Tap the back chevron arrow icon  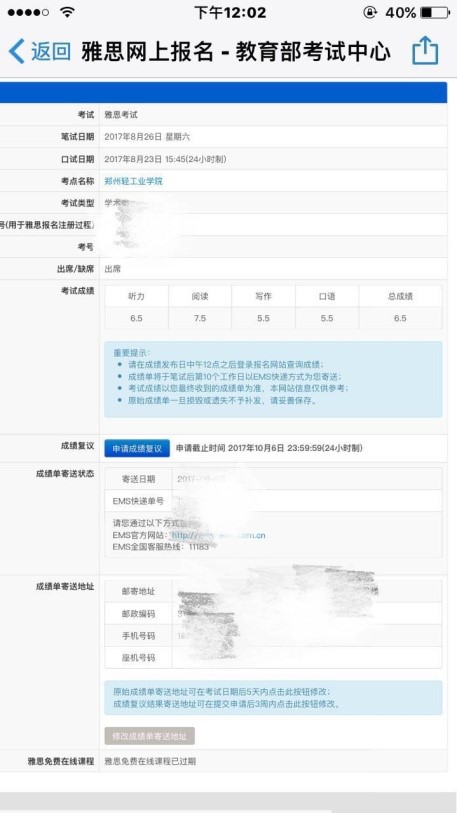[17, 51]
